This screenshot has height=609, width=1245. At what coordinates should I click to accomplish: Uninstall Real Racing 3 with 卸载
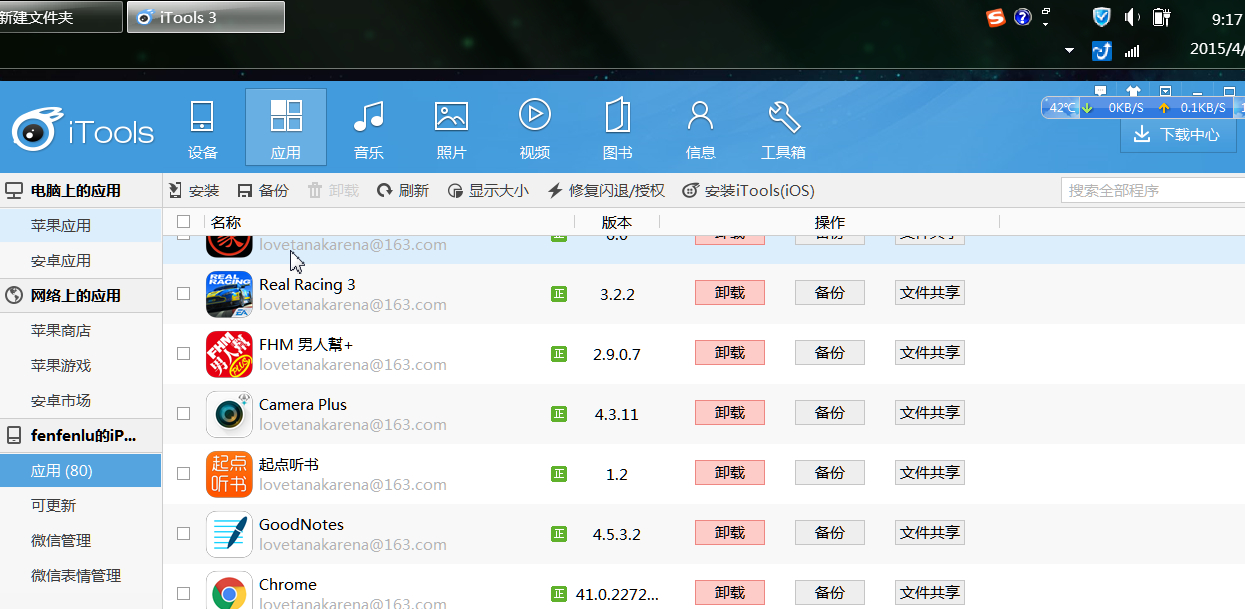coord(730,292)
